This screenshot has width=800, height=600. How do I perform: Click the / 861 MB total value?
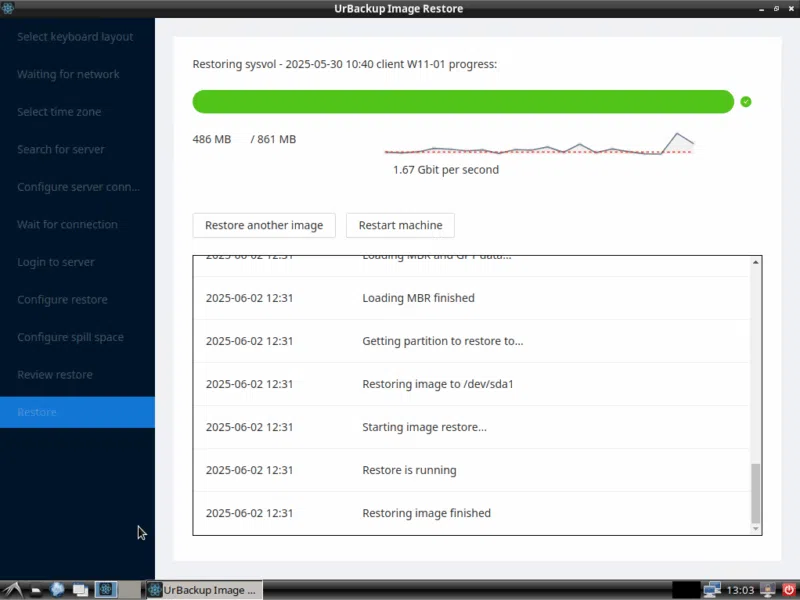click(x=273, y=139)
